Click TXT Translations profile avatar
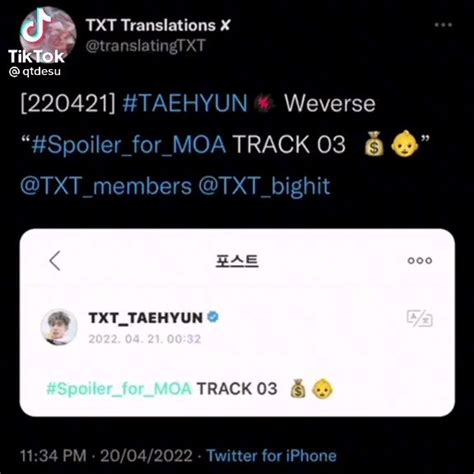Screen dimensions: 474x474 [48, 35]
